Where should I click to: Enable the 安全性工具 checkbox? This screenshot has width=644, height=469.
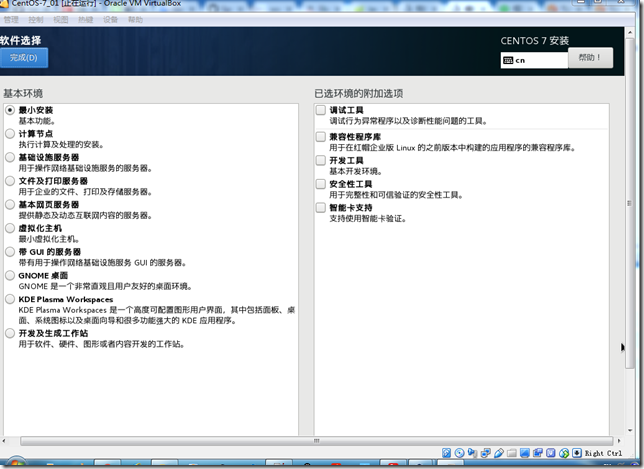[x=321, y=184]
